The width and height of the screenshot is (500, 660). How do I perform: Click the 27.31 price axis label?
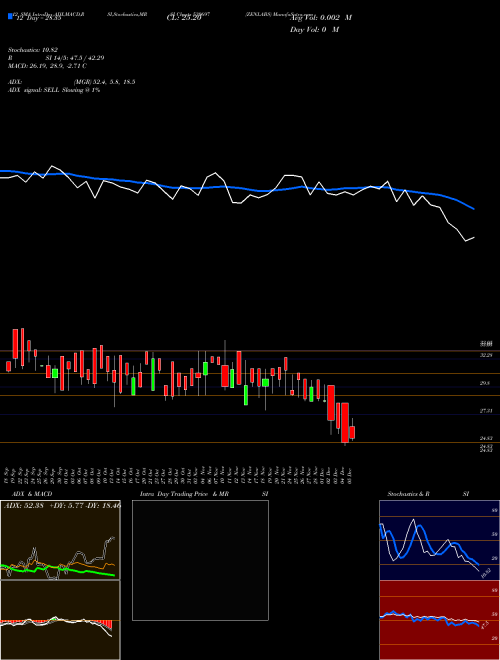pyautogui.click(x=486, y=411)
